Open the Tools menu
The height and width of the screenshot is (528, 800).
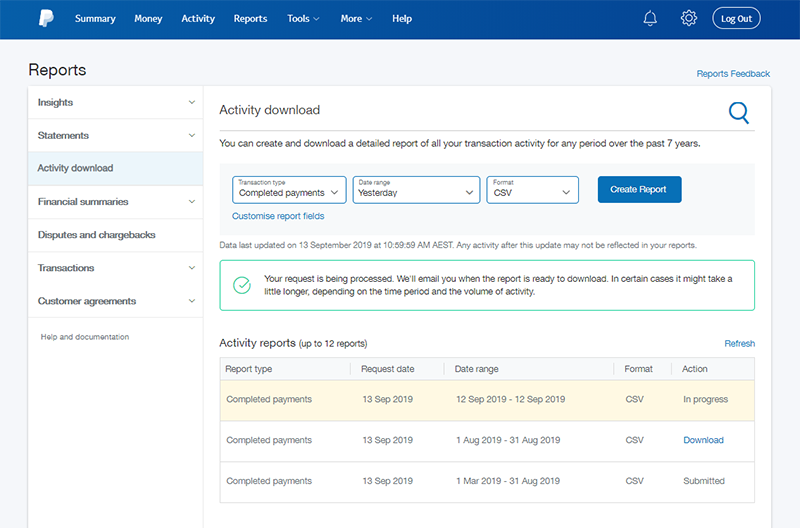click(303, 18)
